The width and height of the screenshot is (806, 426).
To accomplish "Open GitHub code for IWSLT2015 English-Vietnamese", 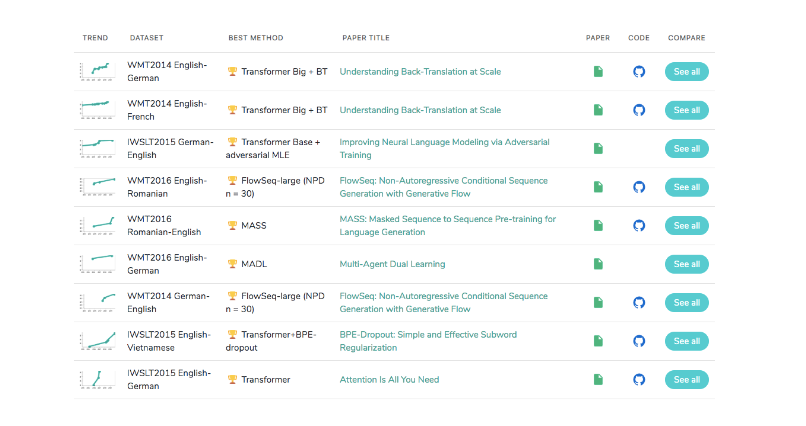I will pyautogui.click(x=639, y=341).
